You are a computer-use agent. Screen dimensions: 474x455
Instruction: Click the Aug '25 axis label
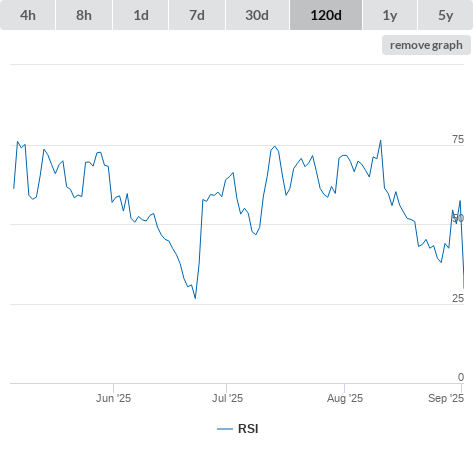(345, 398)
